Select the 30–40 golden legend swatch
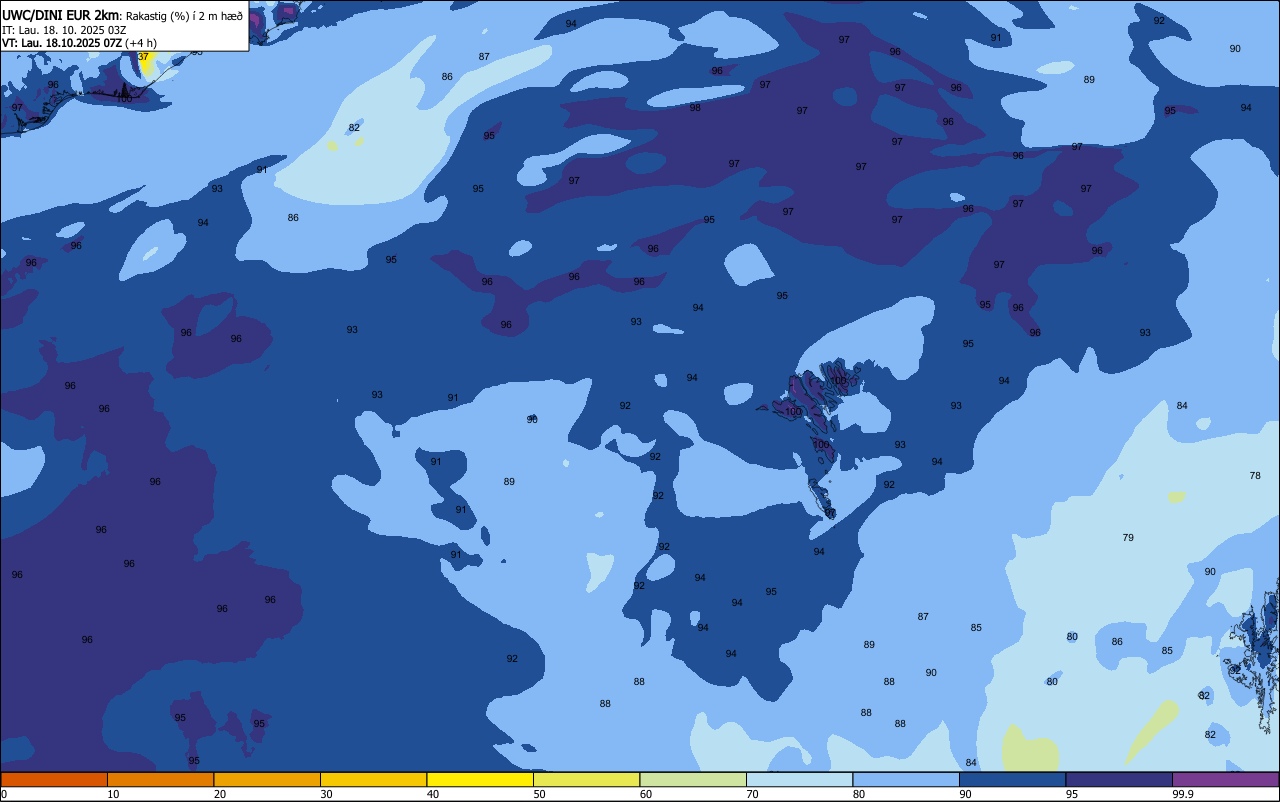Viewport: 1280px width, 802px height. point(373,779)
